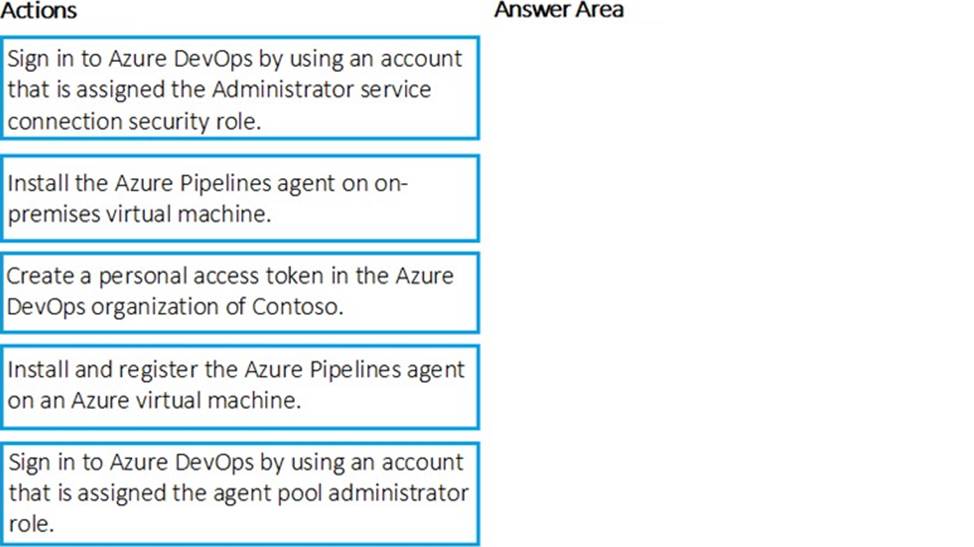
Task: Select the on-premises agent install action
Action: (x=240, y=198)
